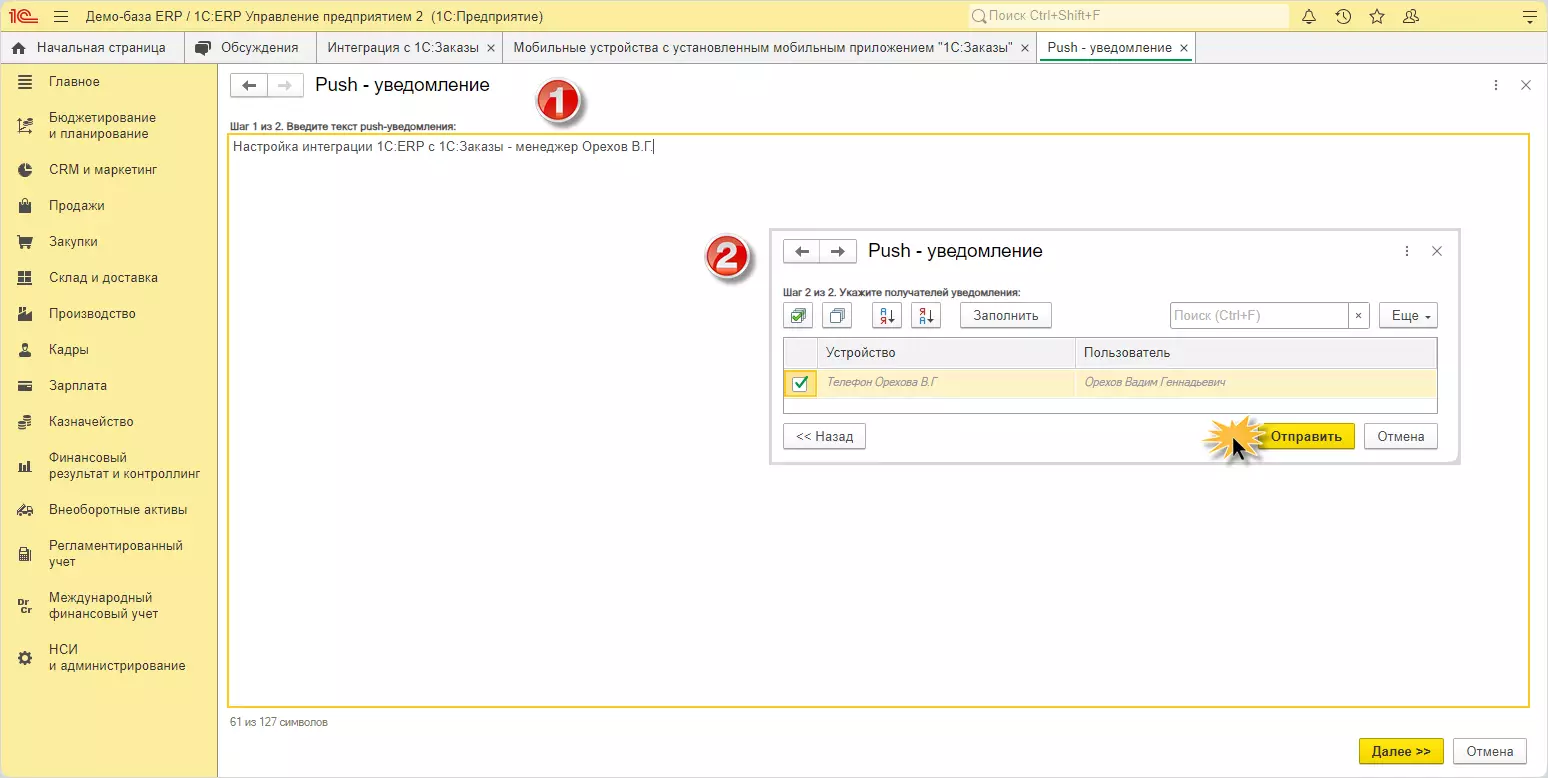Focus the global search field Поиск Ctrl+Shift+F
The height and width of the screenshot is (778, 1548).
1129,17
